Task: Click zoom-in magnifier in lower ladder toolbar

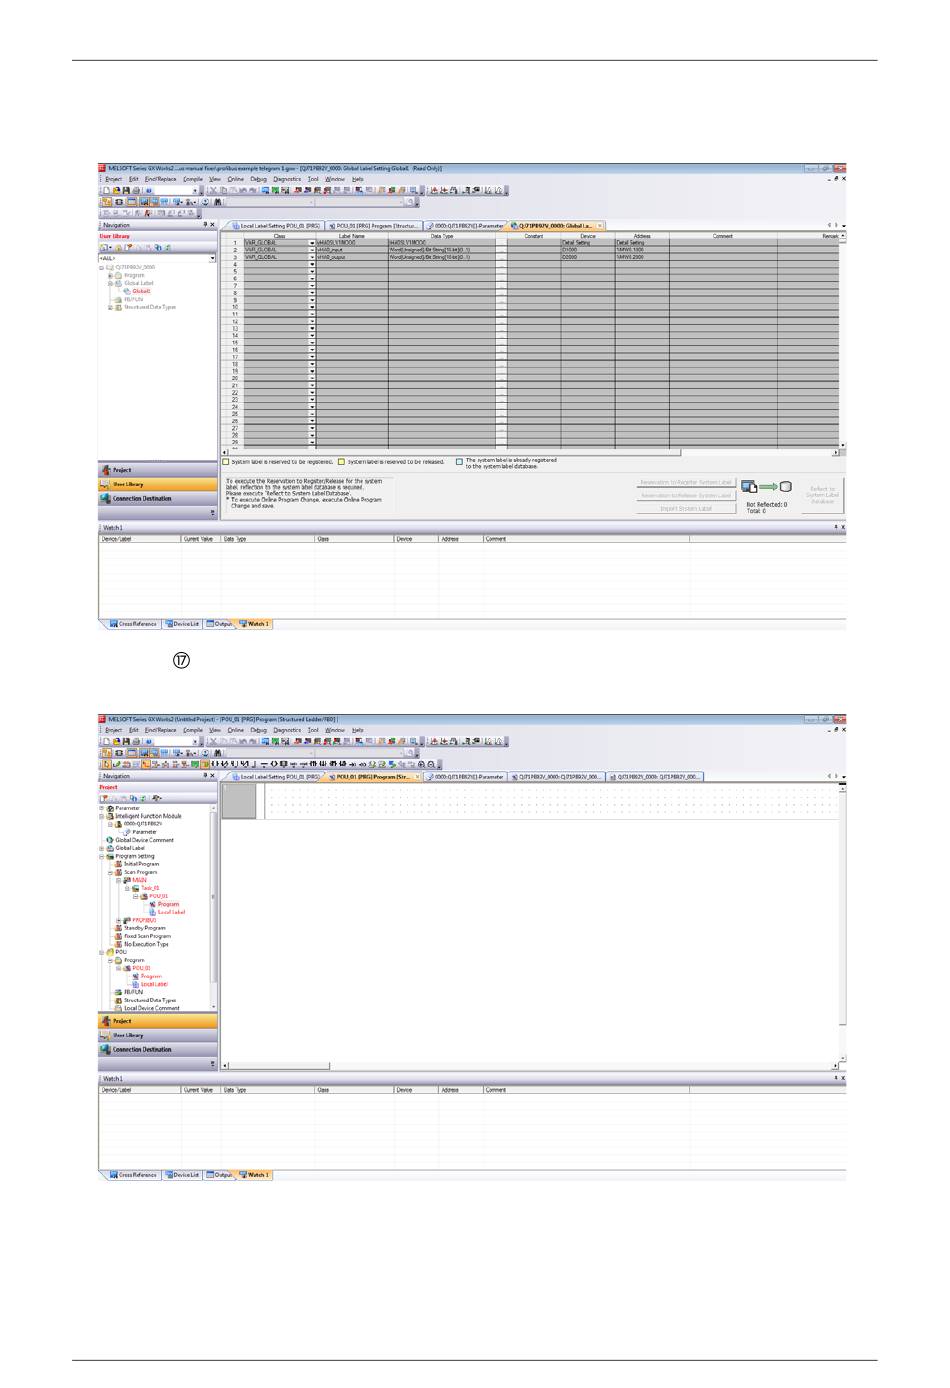Action: coord(422,764)
